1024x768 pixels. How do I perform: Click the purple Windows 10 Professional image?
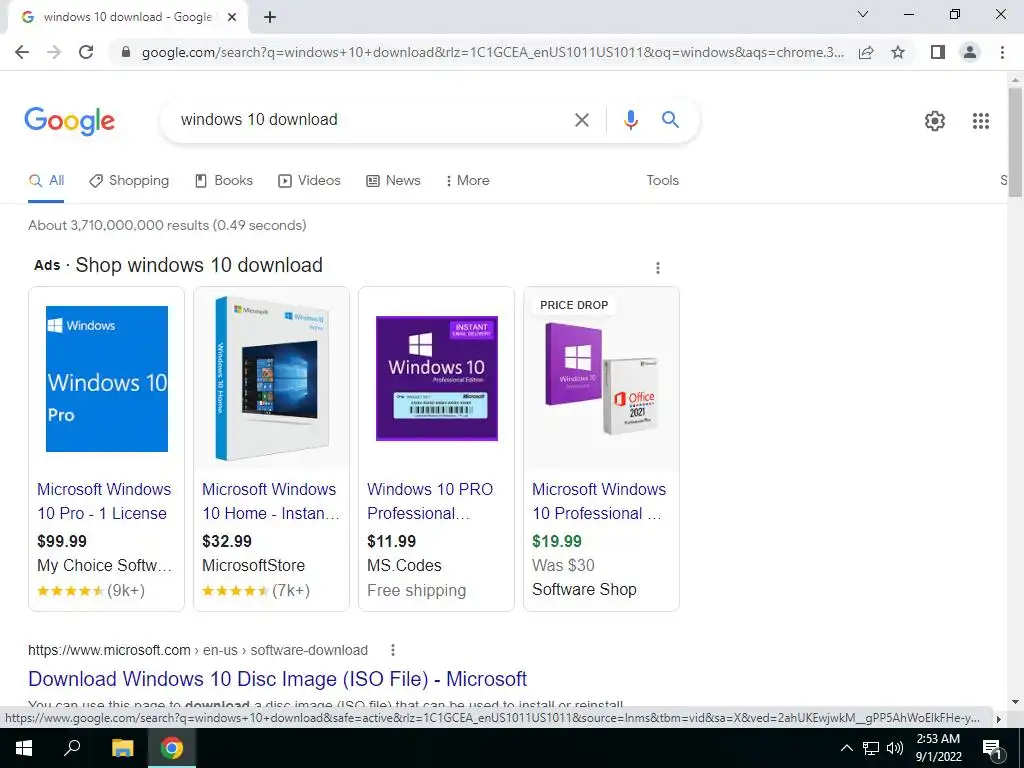pyautogui.click(x=436, y=379)
